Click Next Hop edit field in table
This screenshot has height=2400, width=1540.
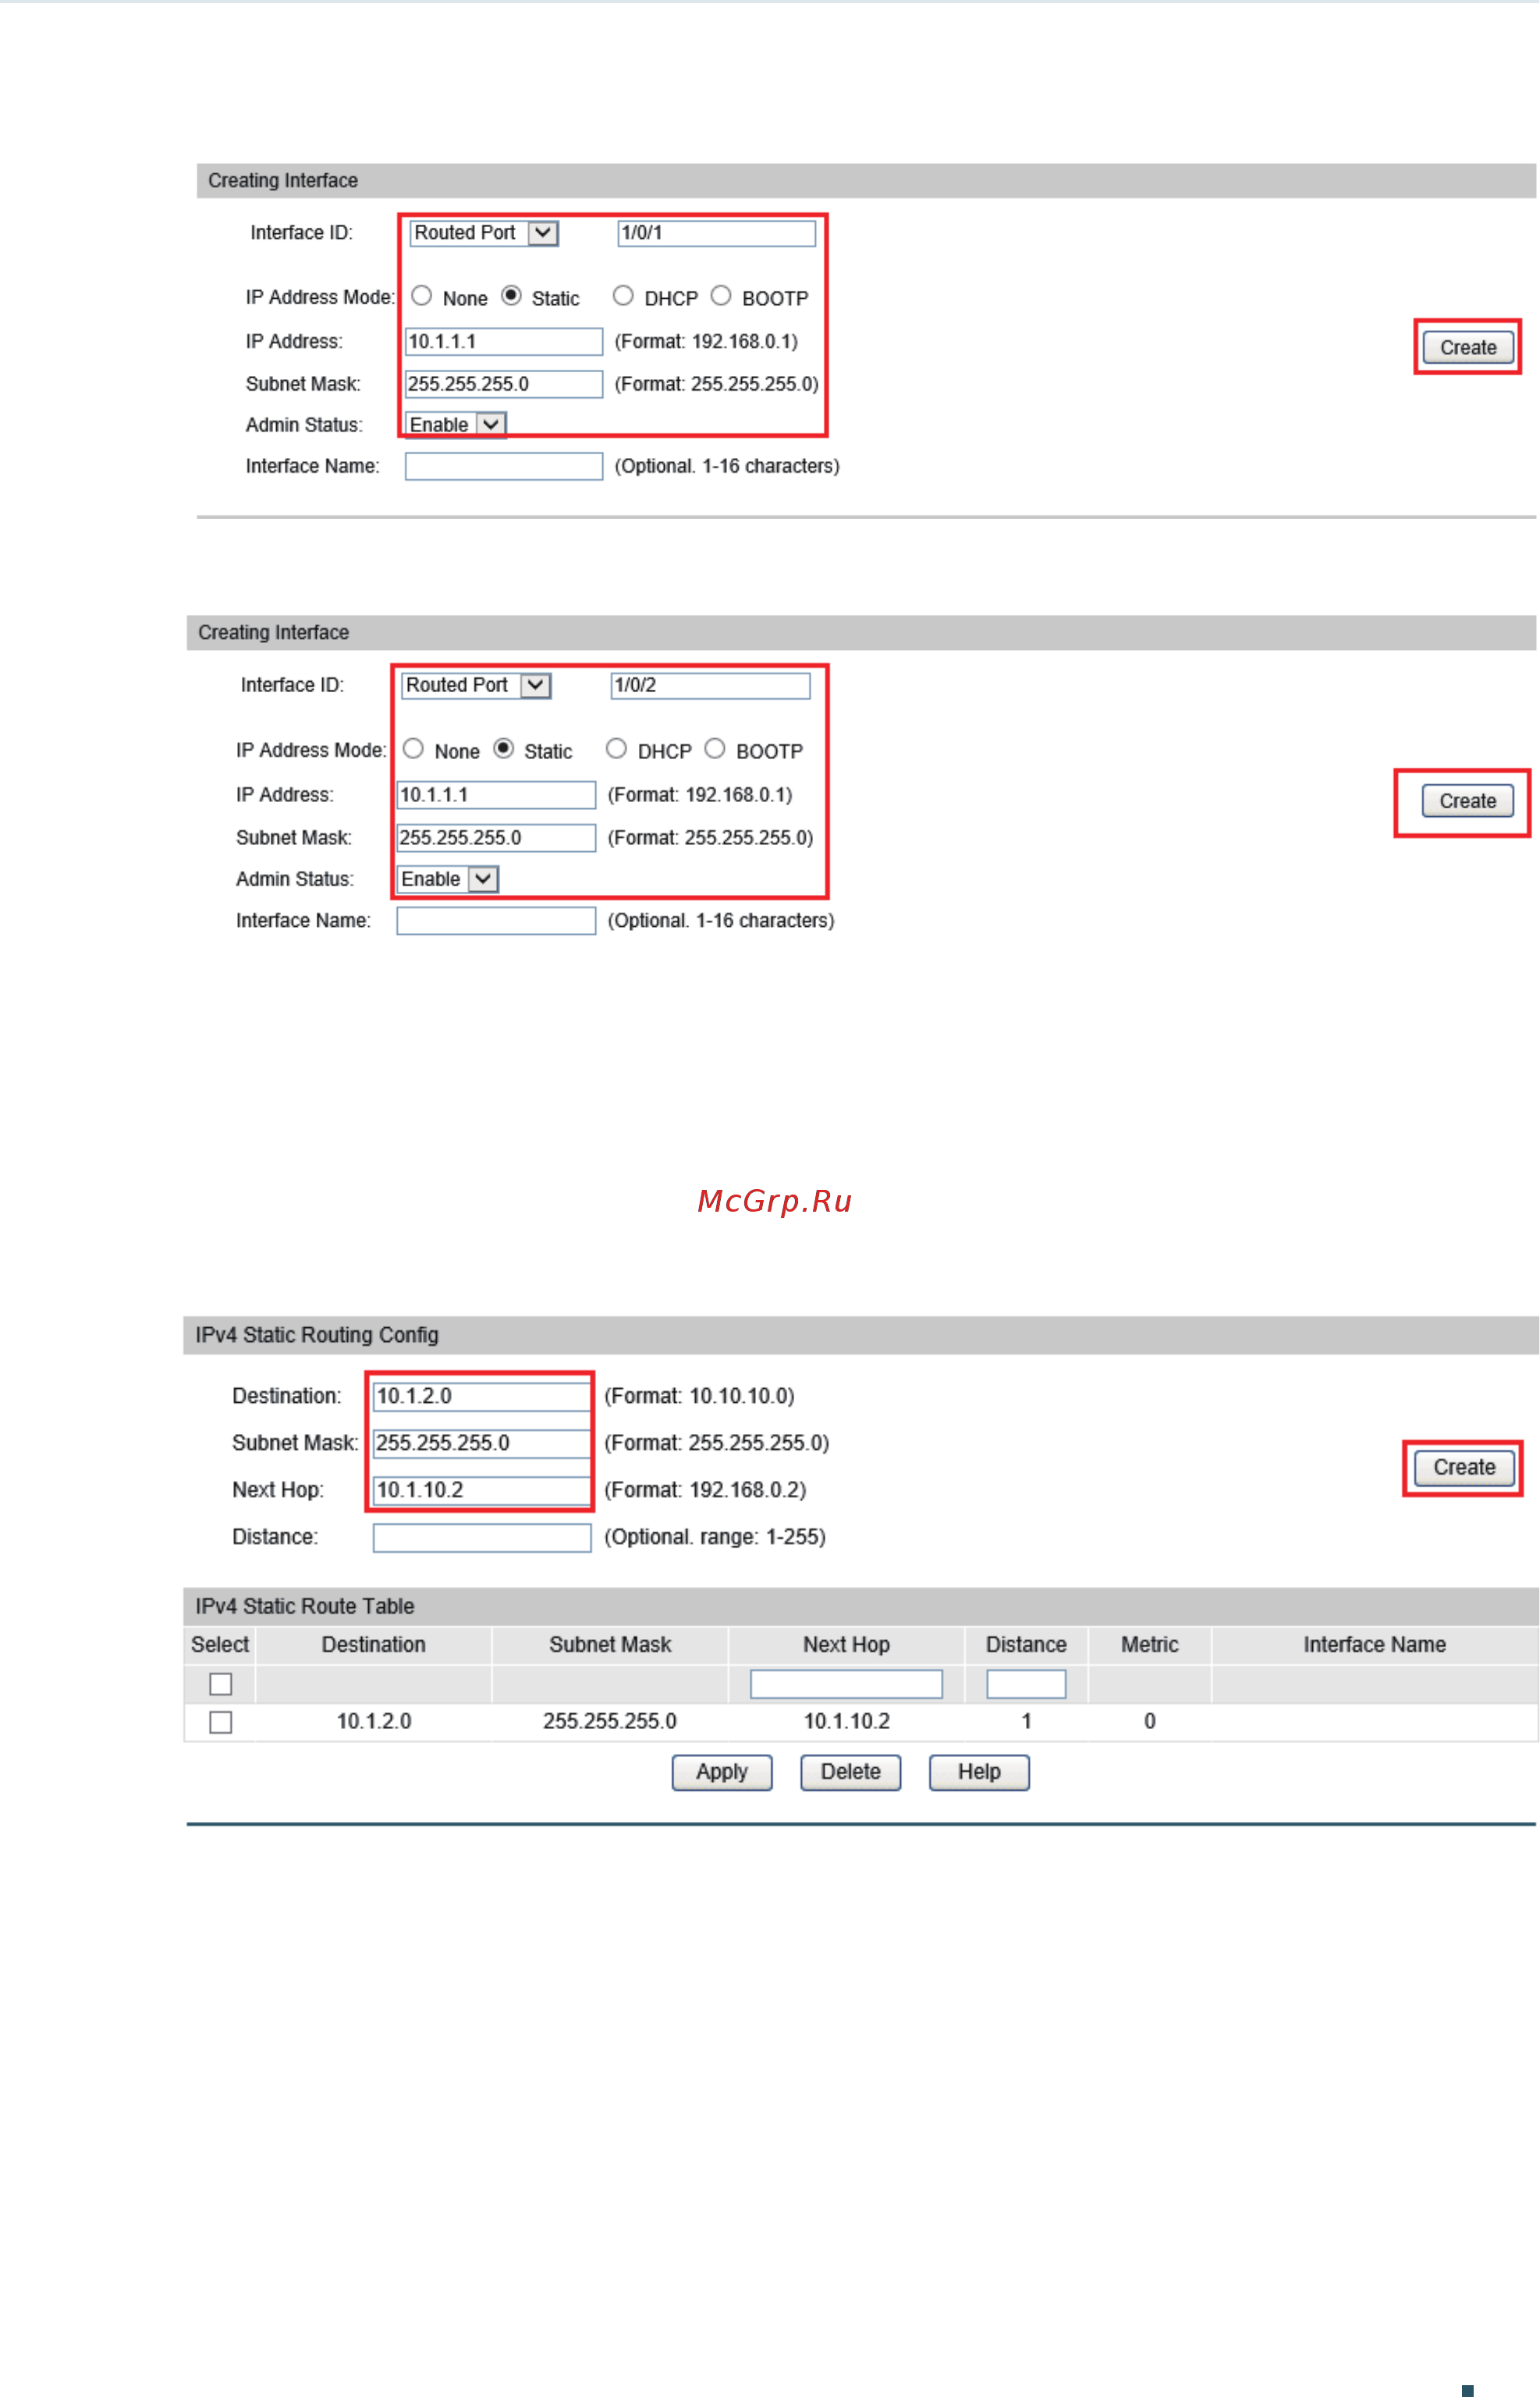click(846, 1684)
